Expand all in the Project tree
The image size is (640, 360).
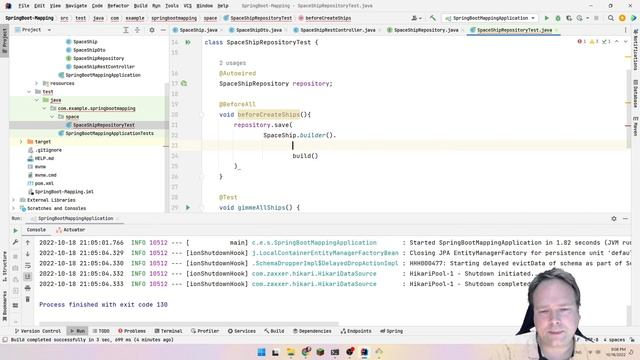tap(126, 30)
